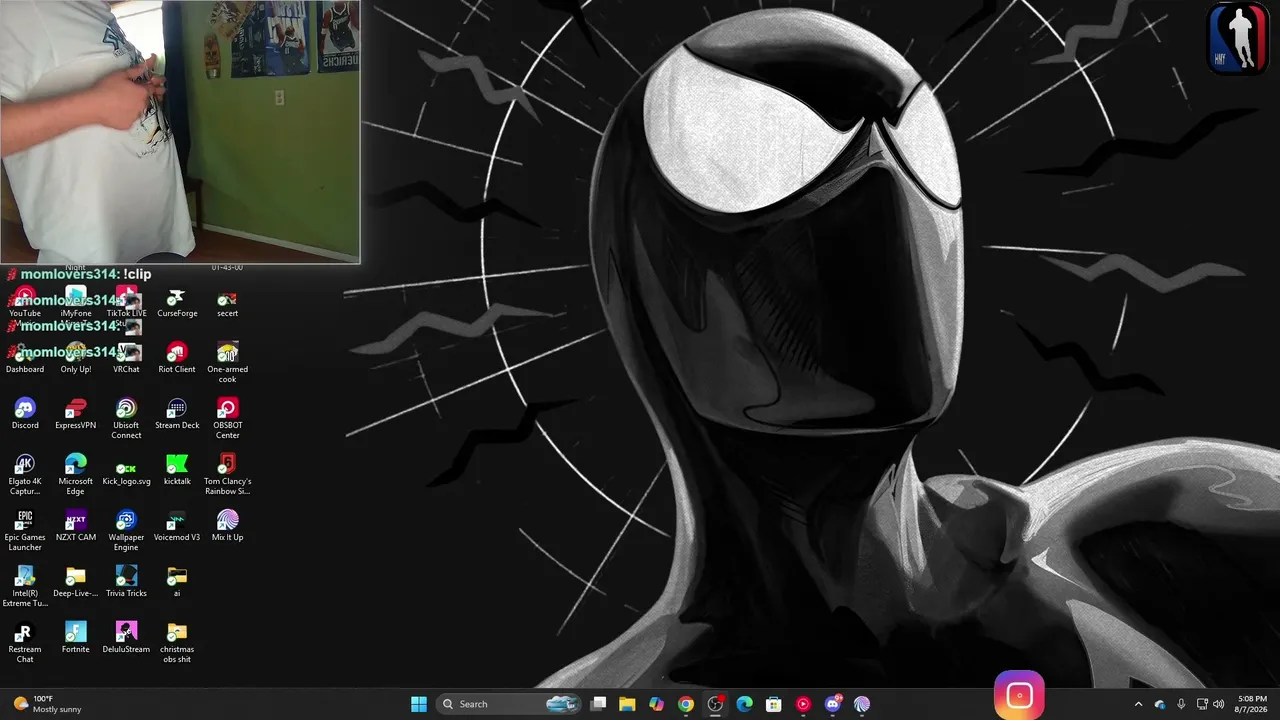This screenshot has width=1280, height=720.
Task: Select Tom Clancy's Rainbow Six desktop icon
Action: [227, 476]
